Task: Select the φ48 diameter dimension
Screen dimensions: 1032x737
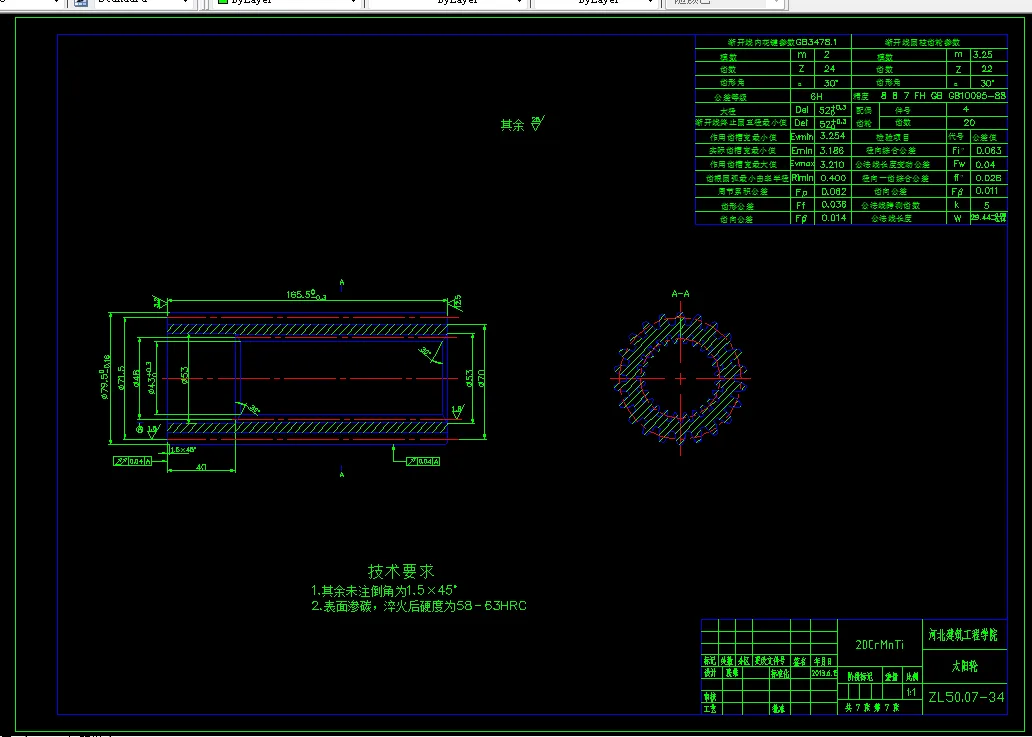Action: 136,378
